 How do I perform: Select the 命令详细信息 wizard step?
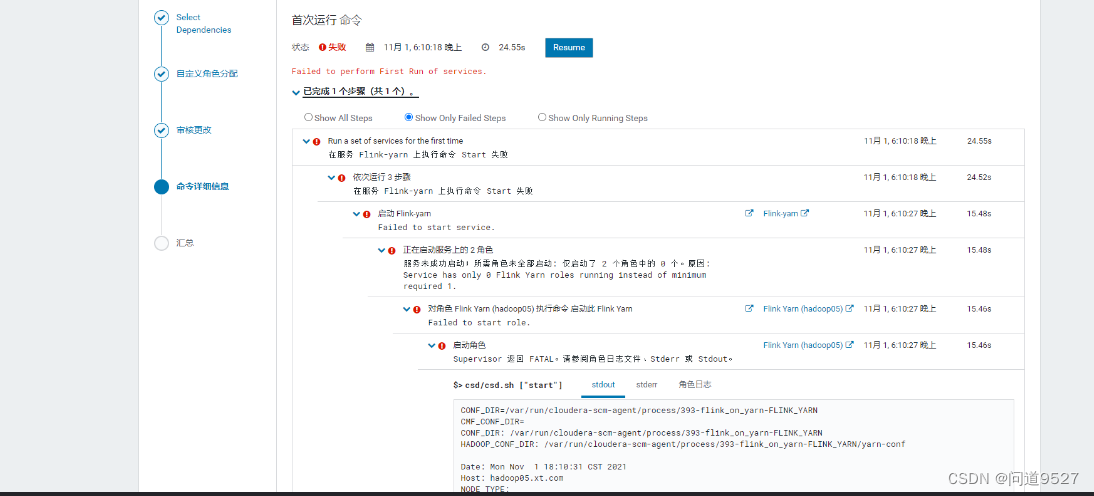pyautogui.click(x=203, y=186)
